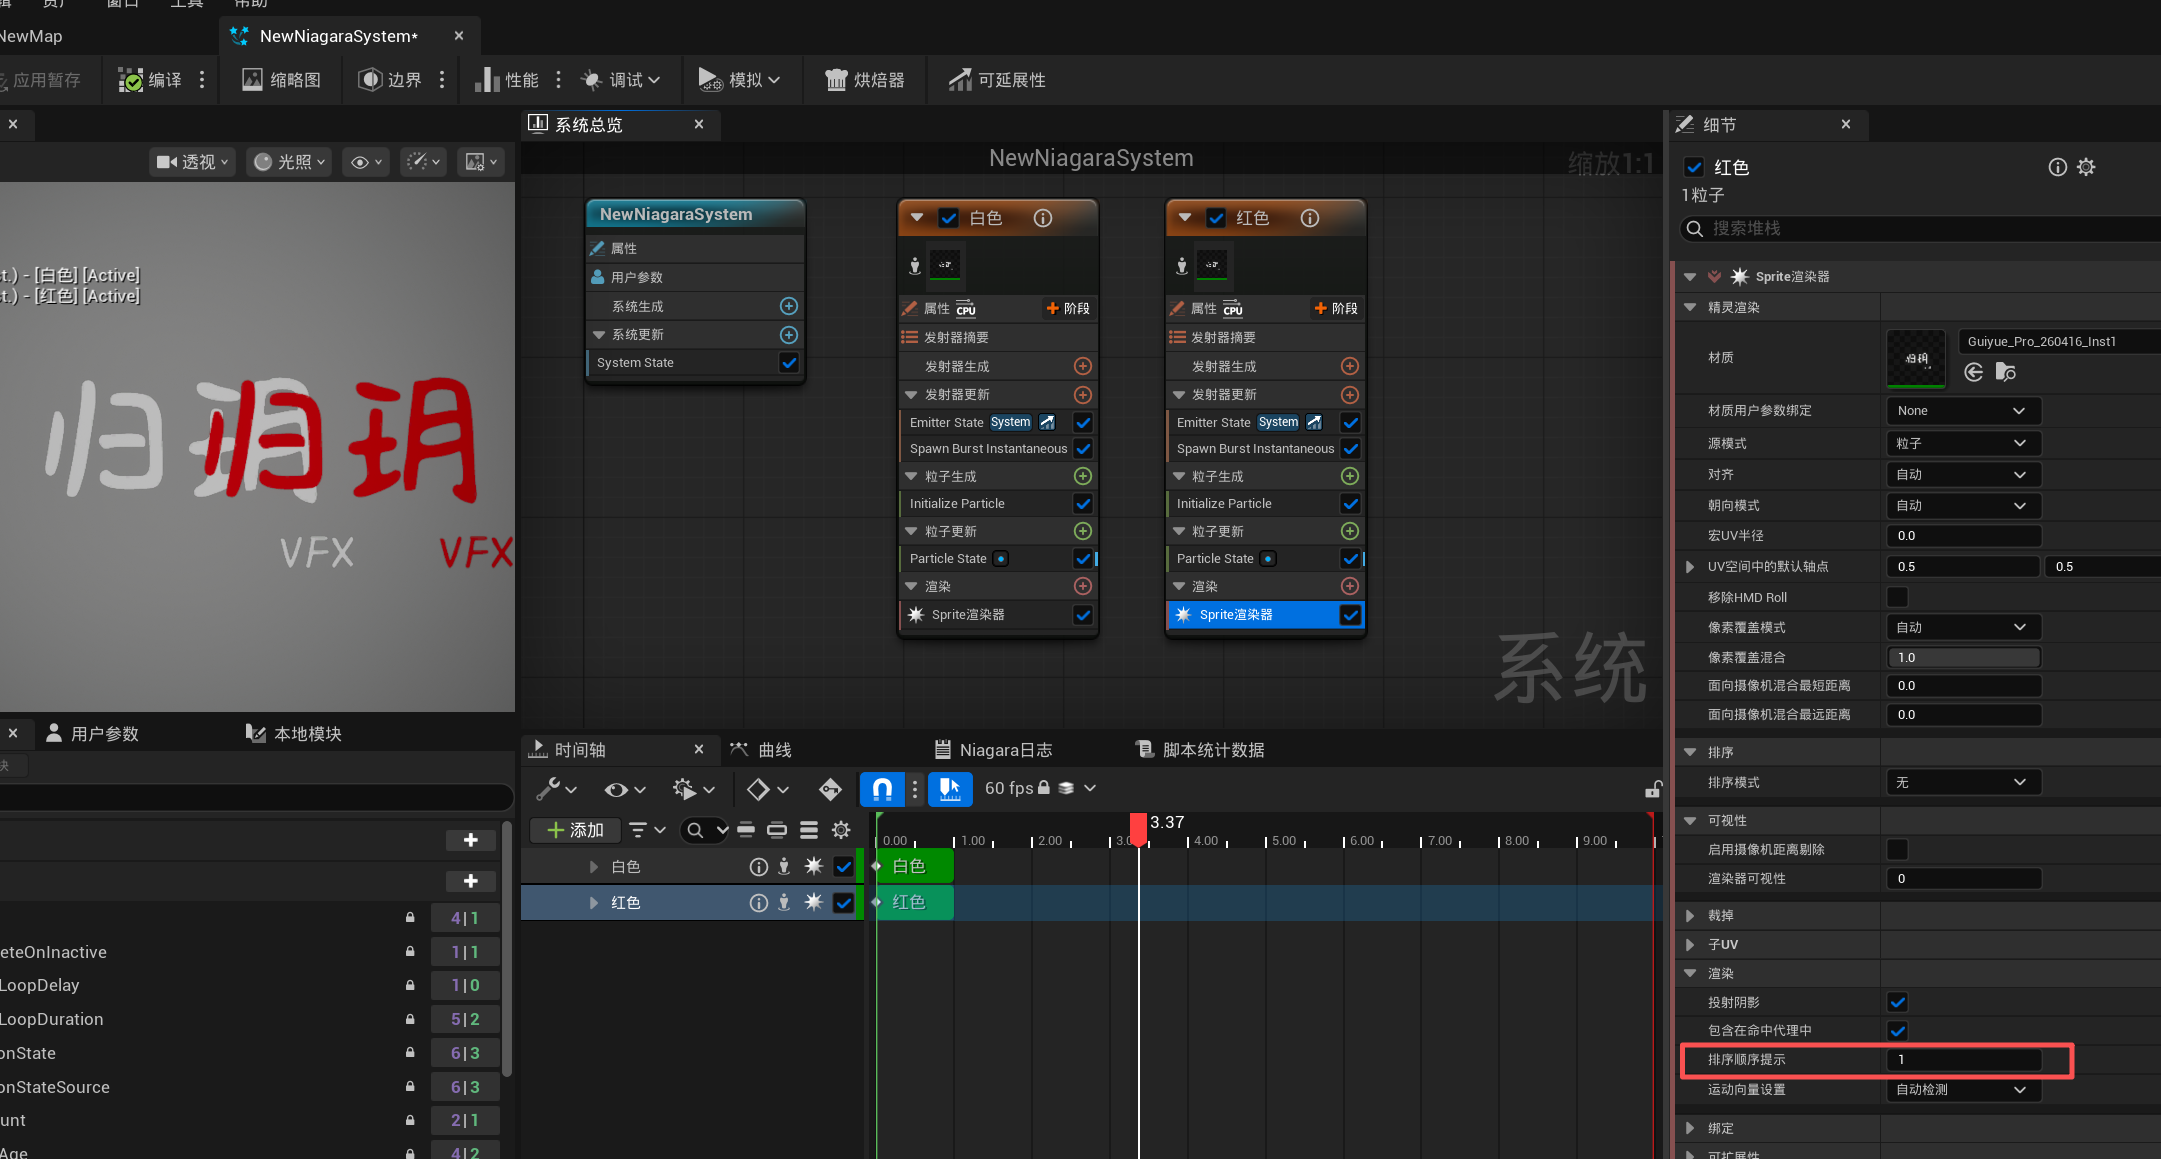The height and width of the screenshot is (1159, 2161).
Task: Add module to 系统更新 via plus icon
Action: coord(789,335)
